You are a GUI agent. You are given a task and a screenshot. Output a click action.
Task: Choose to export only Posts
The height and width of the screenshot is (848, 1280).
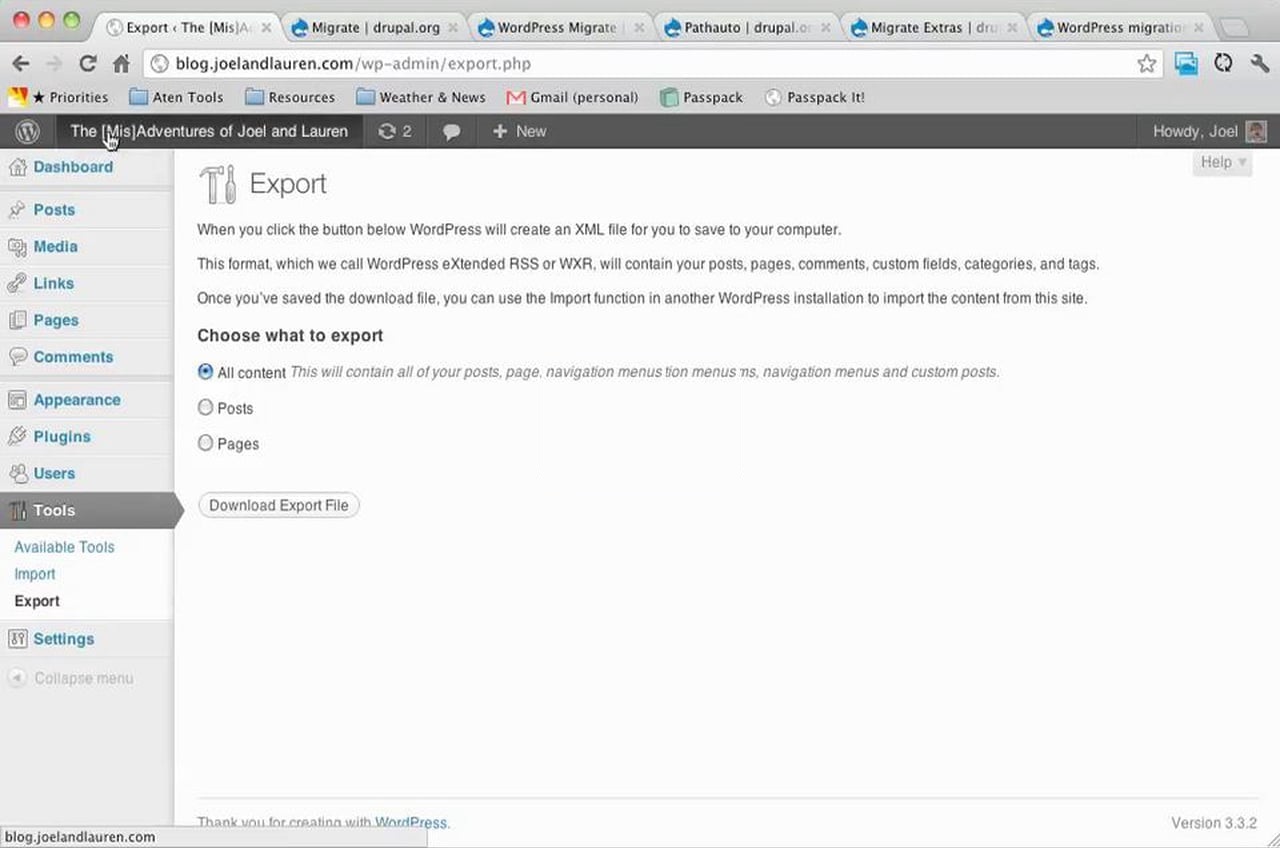[x=205, y=408]
